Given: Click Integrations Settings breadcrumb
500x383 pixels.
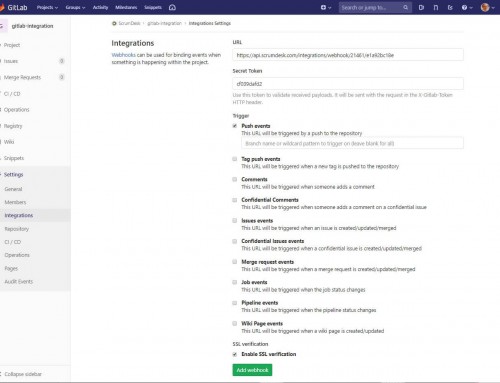Looking at the screenshot, I should [210, 23].
